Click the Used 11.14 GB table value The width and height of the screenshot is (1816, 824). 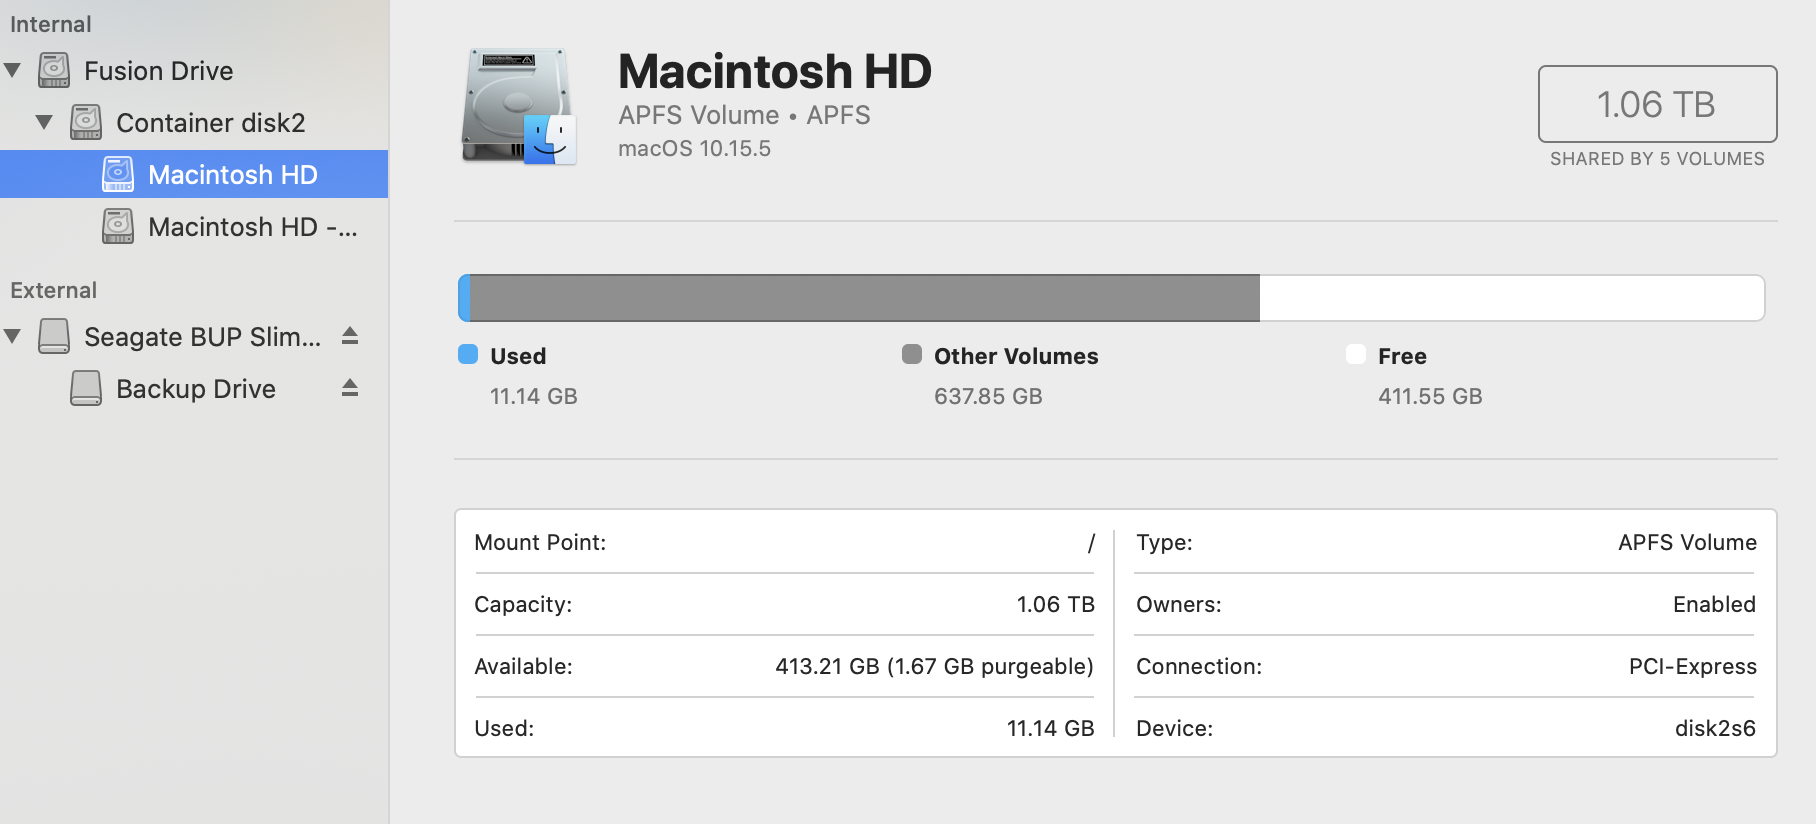tap(1051, 728)
